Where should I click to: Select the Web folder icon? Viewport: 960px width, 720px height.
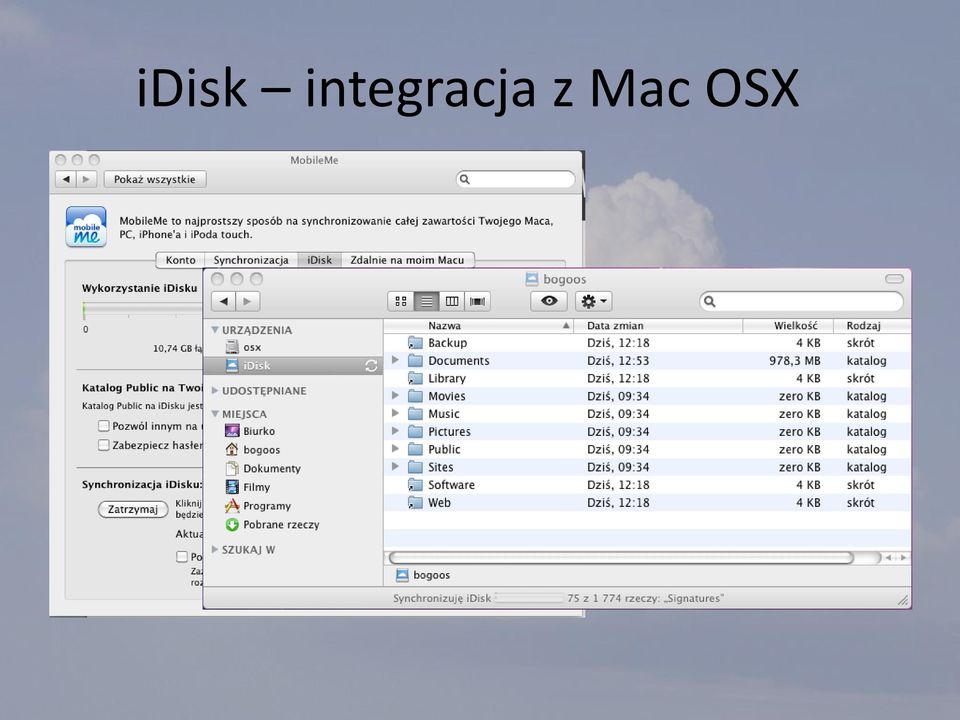[415, 503]
